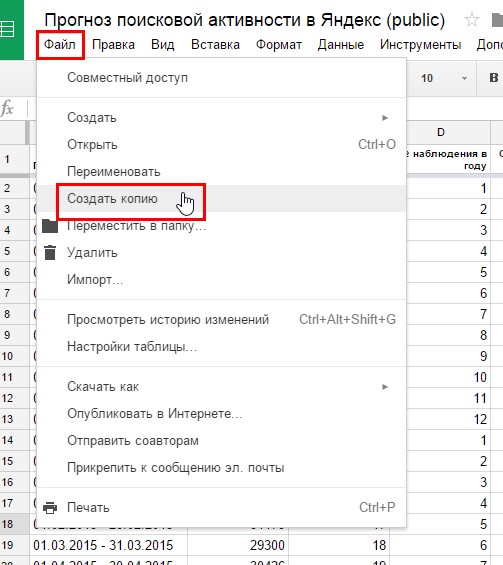Click the folder icon for Переместить в папку
The height and width of the screenshot is (565, 503).
pos(50,226)
